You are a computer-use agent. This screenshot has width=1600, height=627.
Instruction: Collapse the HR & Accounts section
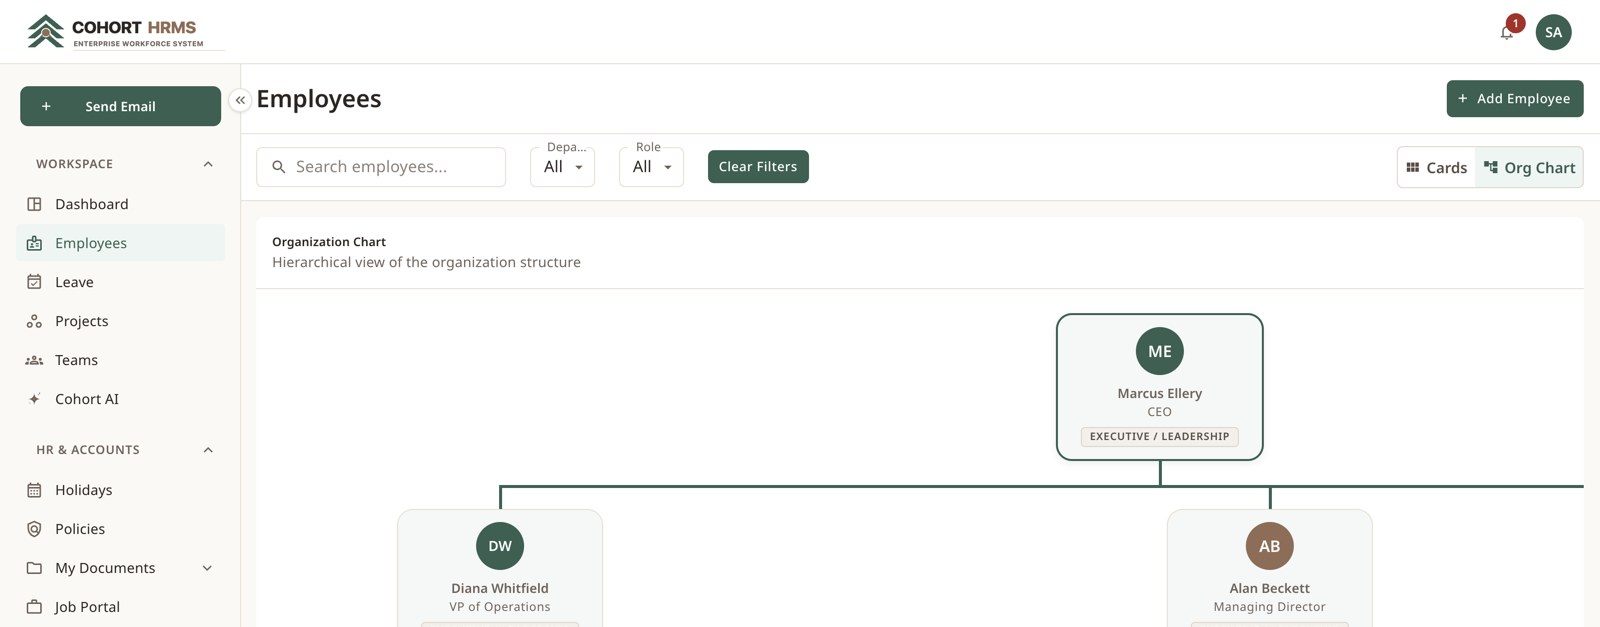[x=208, y=450]
